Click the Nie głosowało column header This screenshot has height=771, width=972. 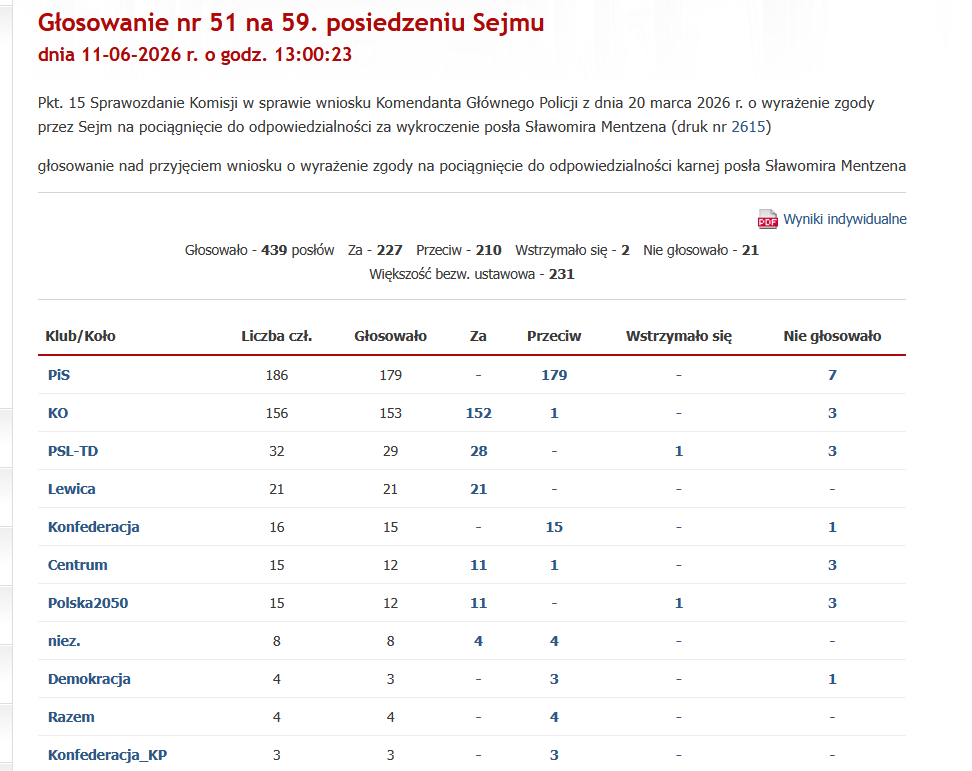(x=832, y=336)
